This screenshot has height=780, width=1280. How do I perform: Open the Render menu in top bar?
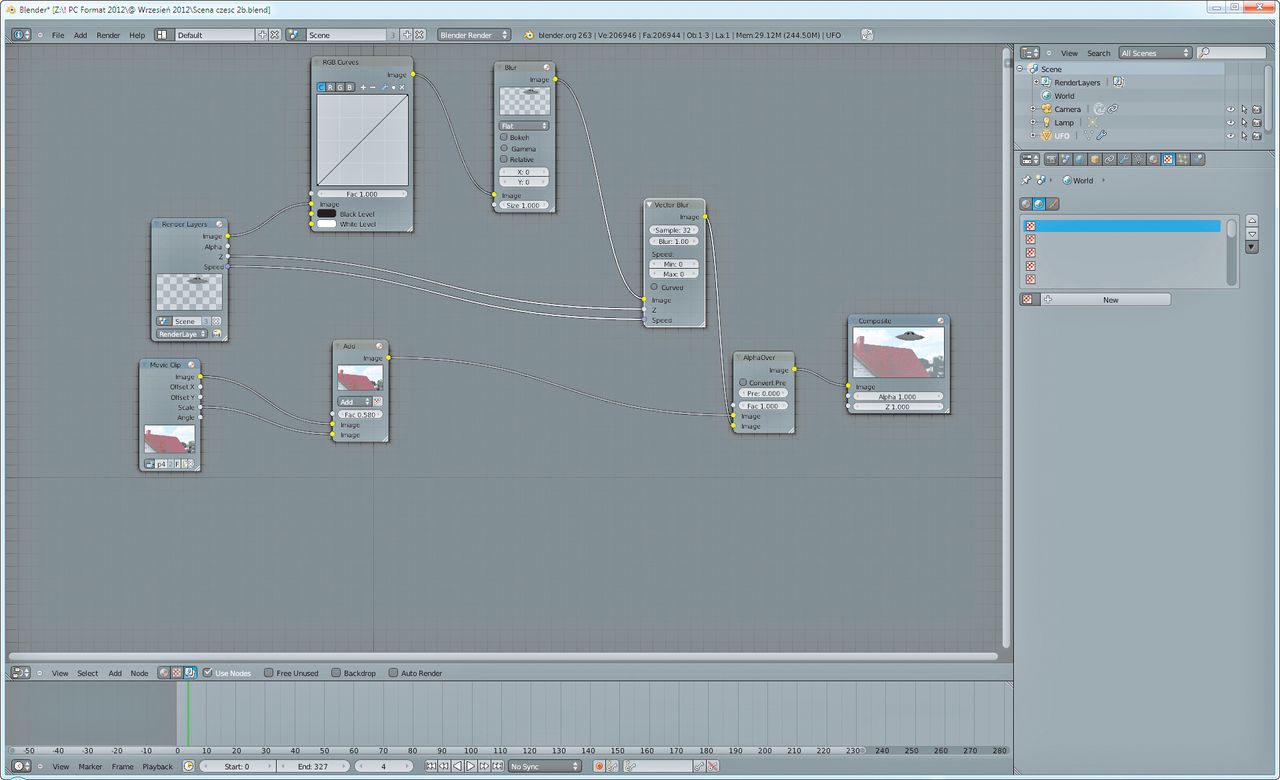tap(108, 35)
